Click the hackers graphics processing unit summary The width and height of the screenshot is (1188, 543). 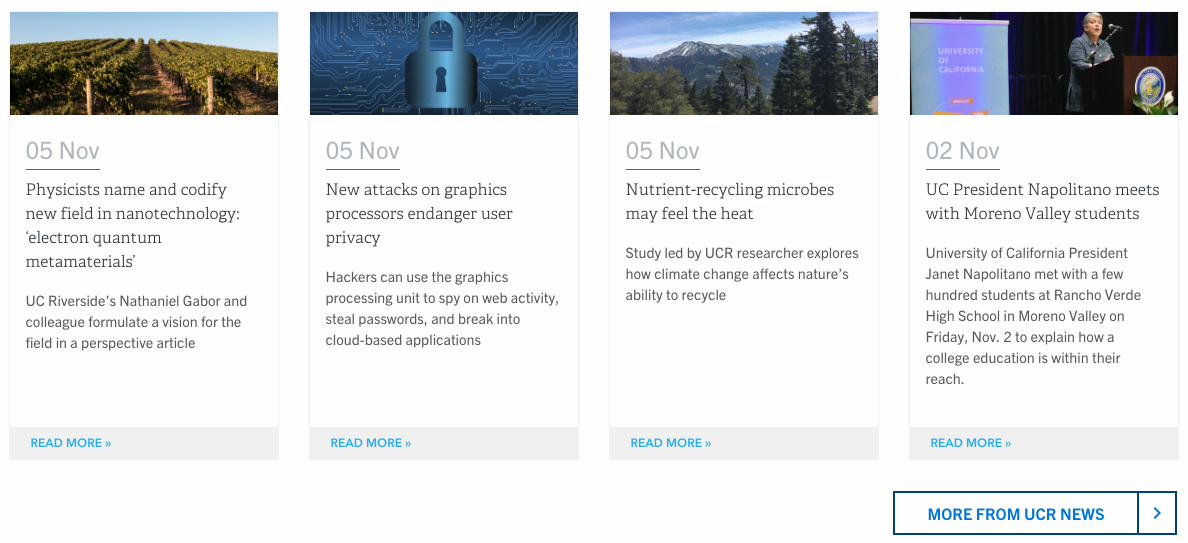pyautogui.click(x=442, y=308)
